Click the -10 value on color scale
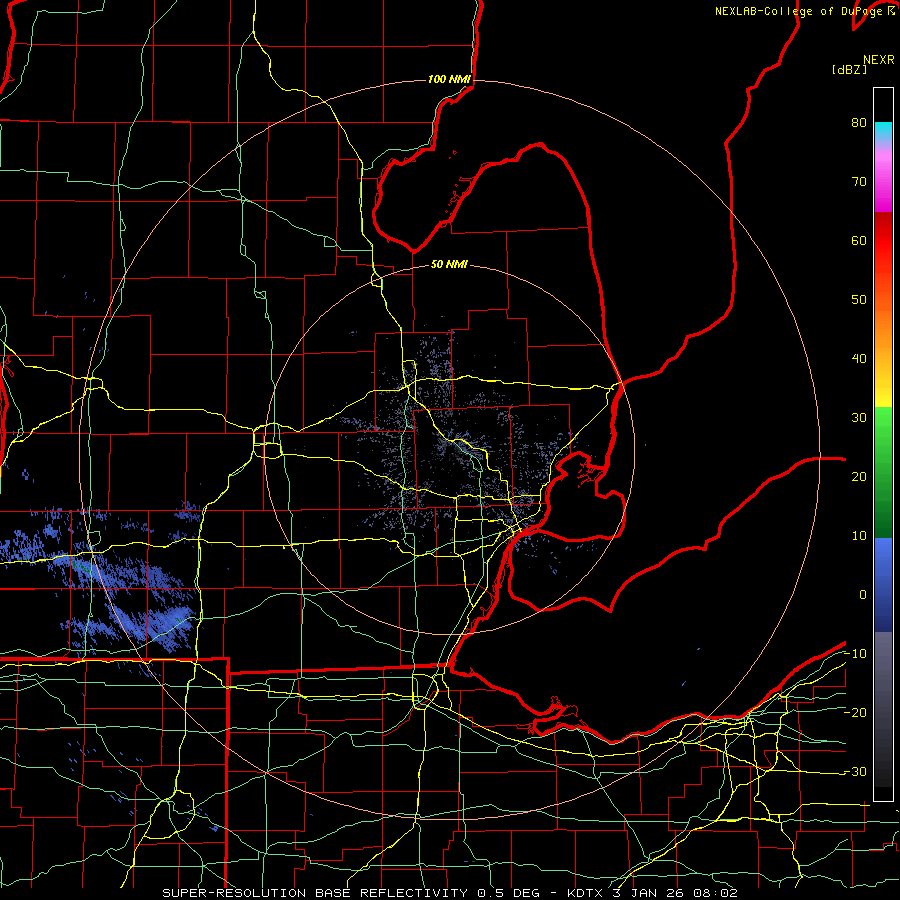The height and width of the screenshot is (900, 900). click(x=855, y=654)
